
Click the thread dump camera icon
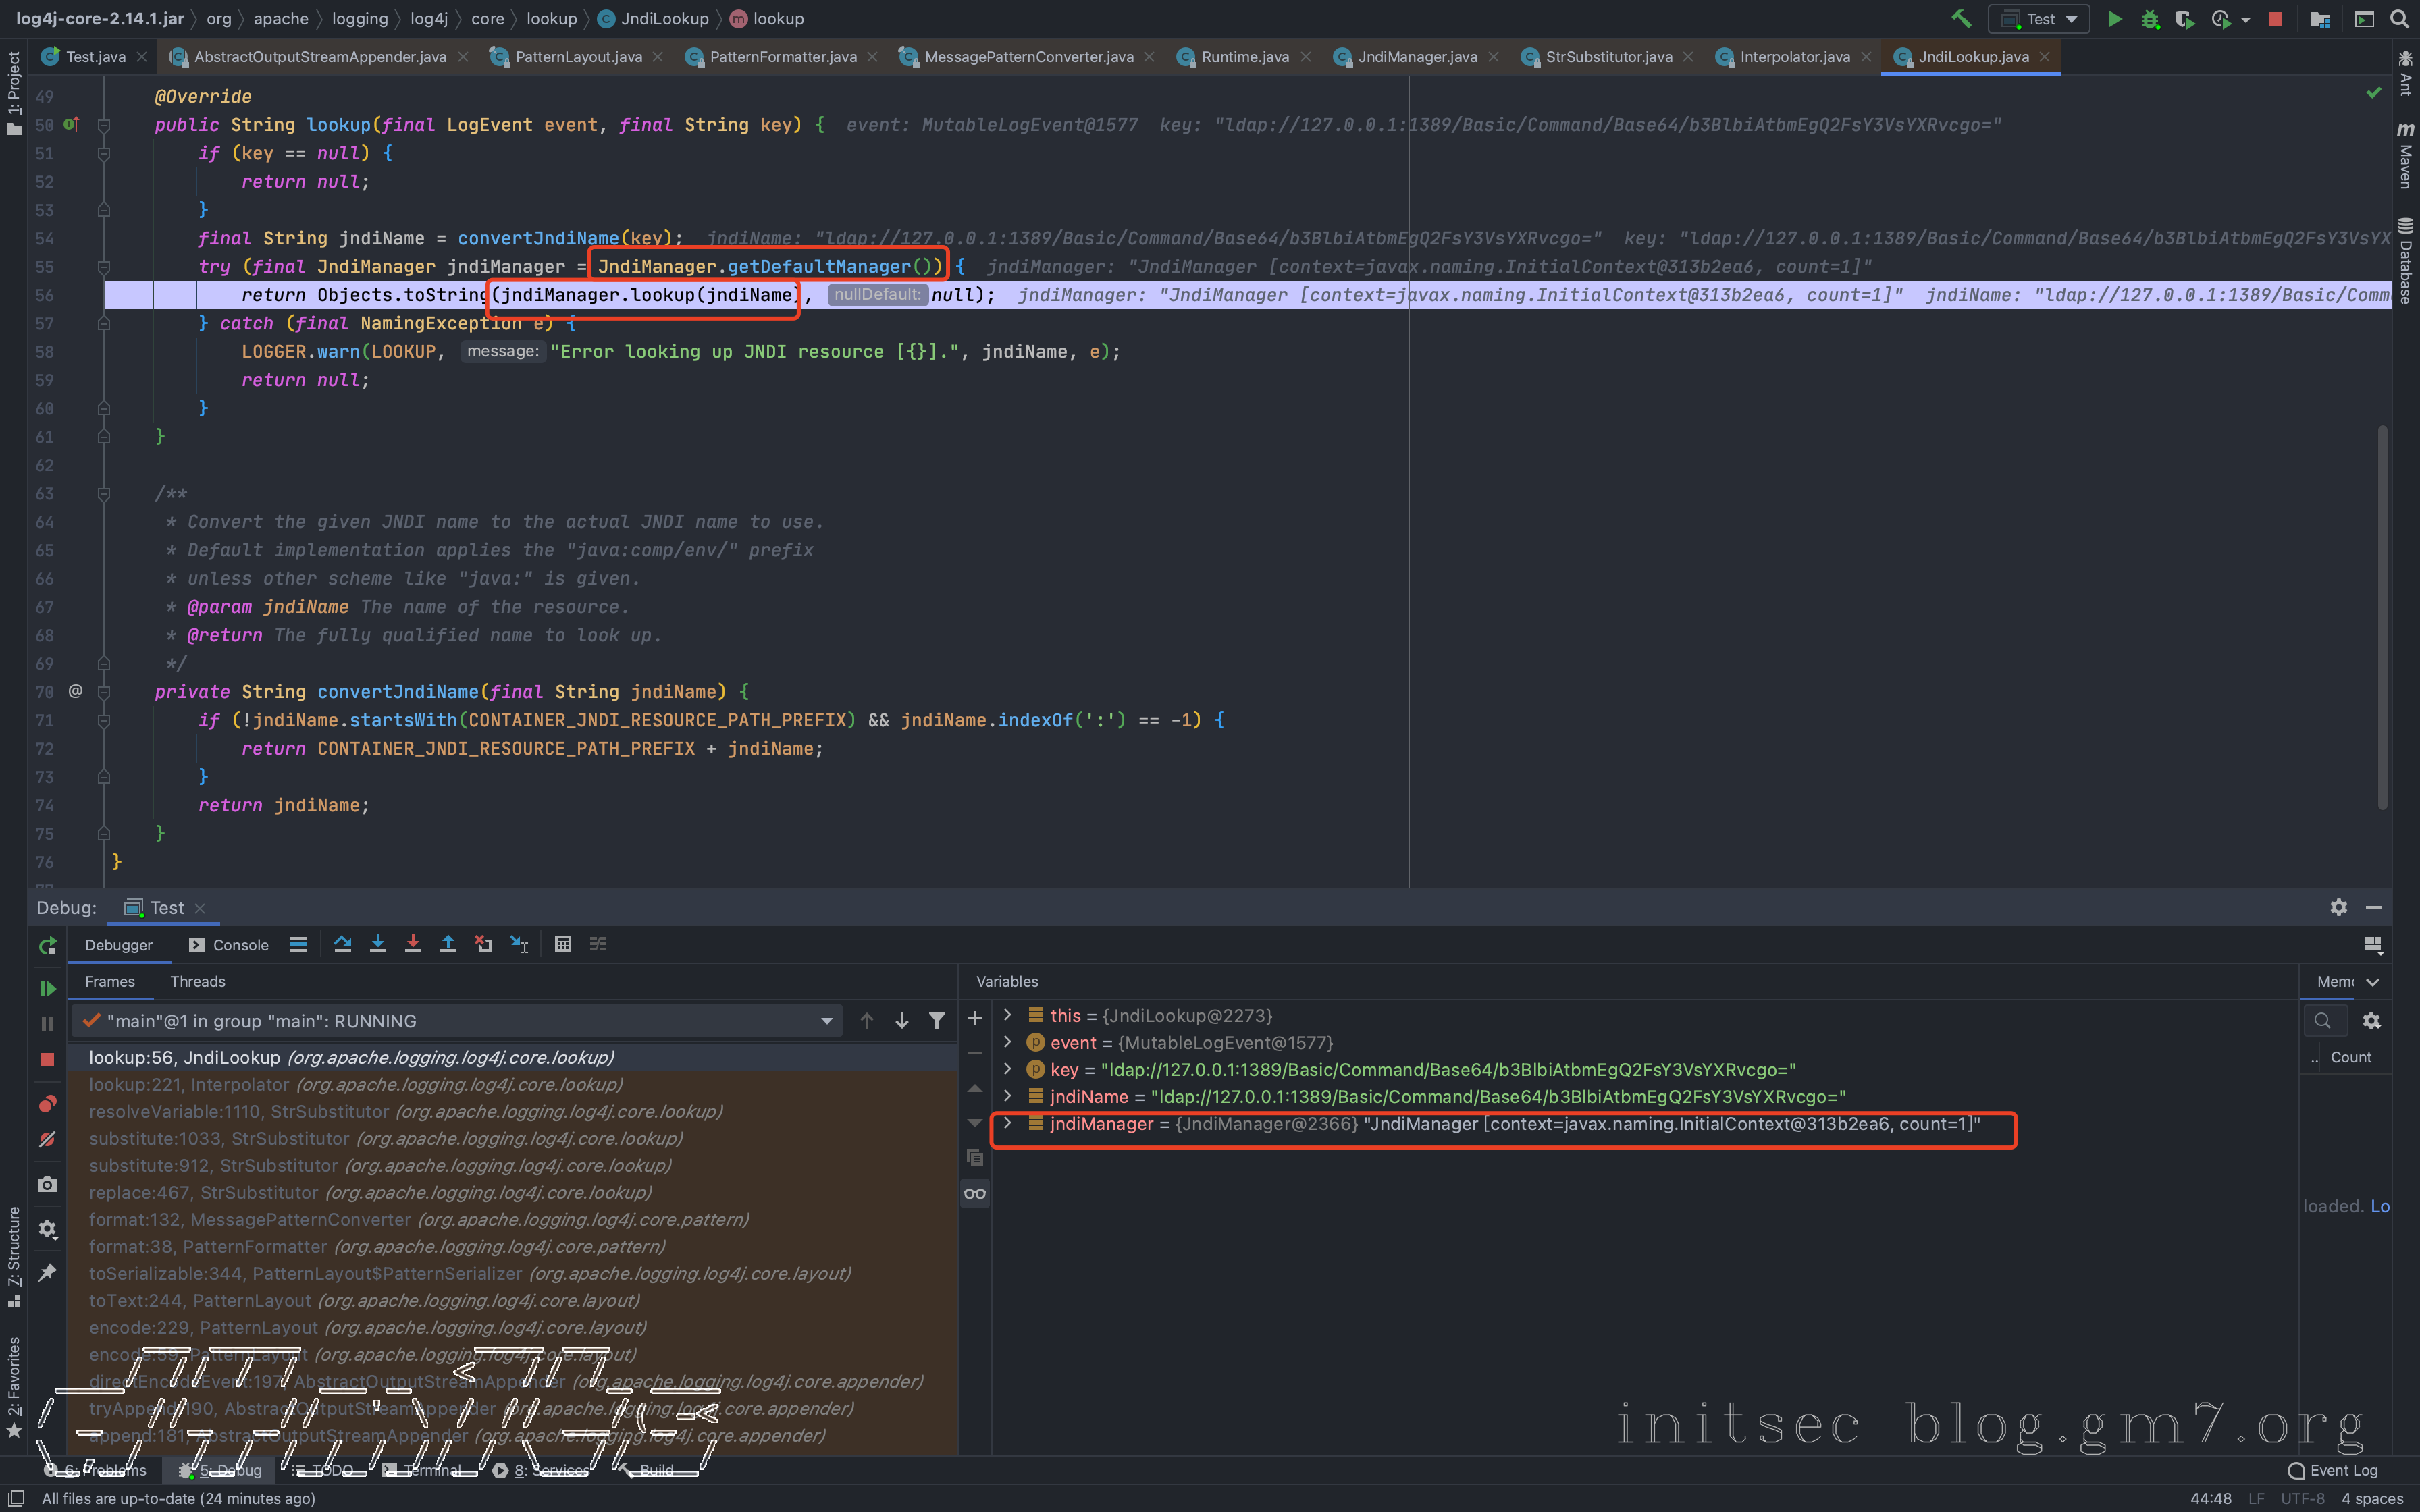pyautogui.click(x=47, y=1184)
